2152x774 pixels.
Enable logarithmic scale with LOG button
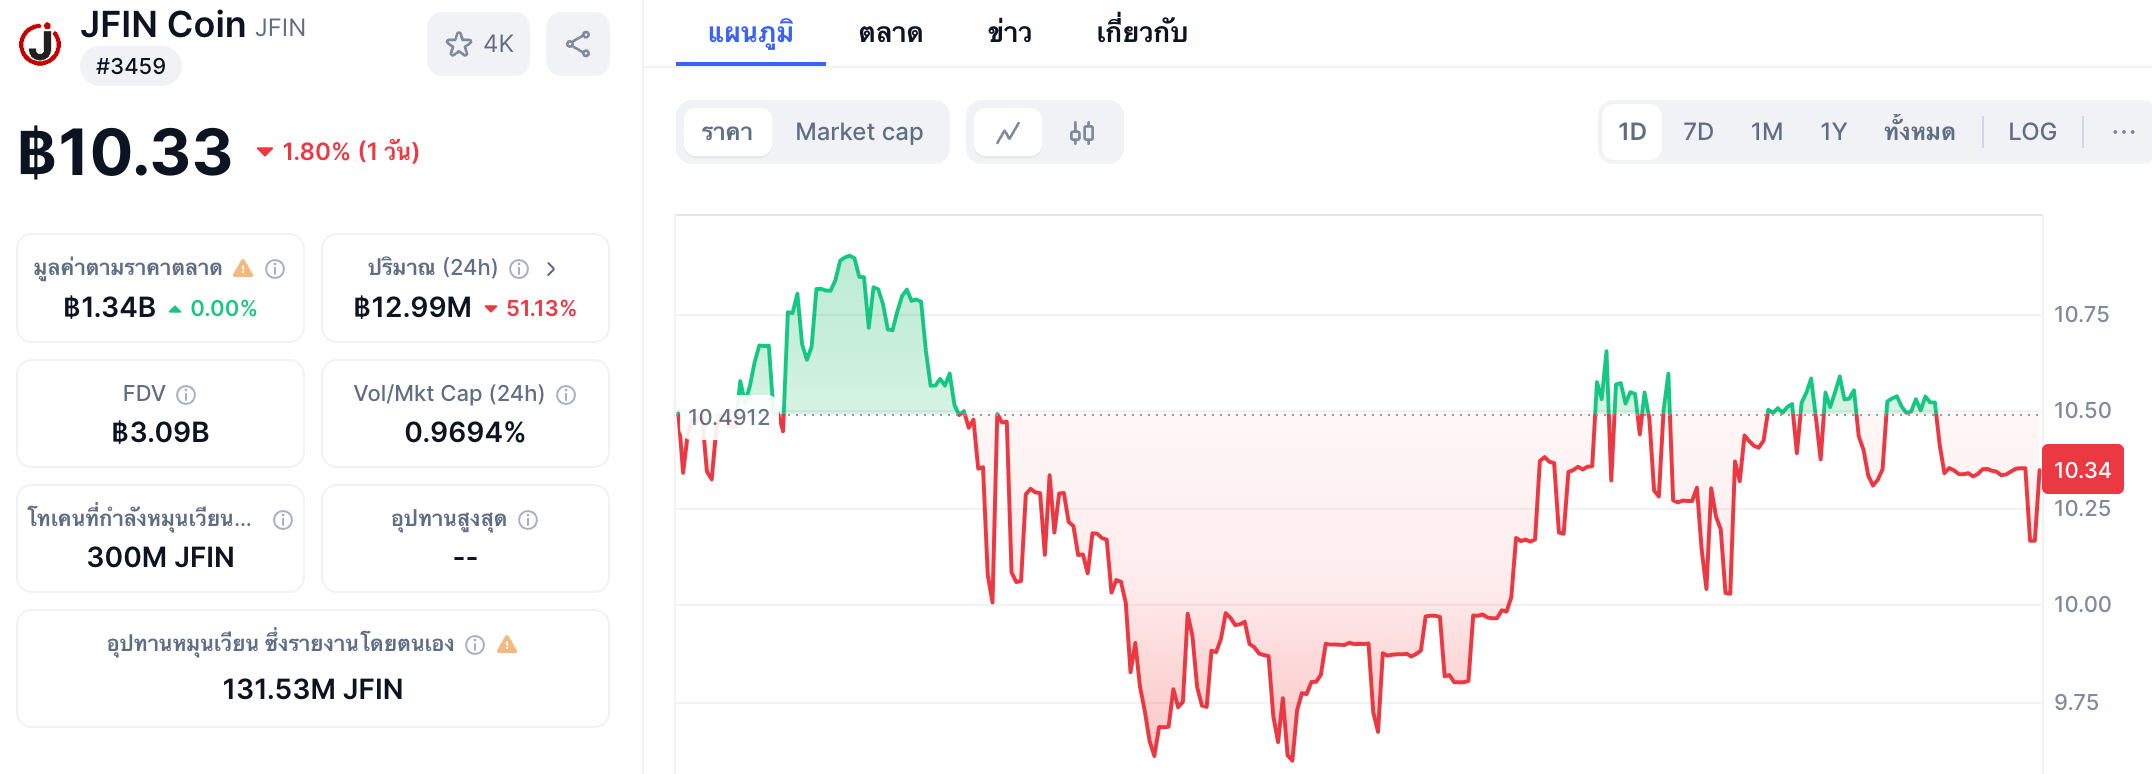(x=2031, y=131)
